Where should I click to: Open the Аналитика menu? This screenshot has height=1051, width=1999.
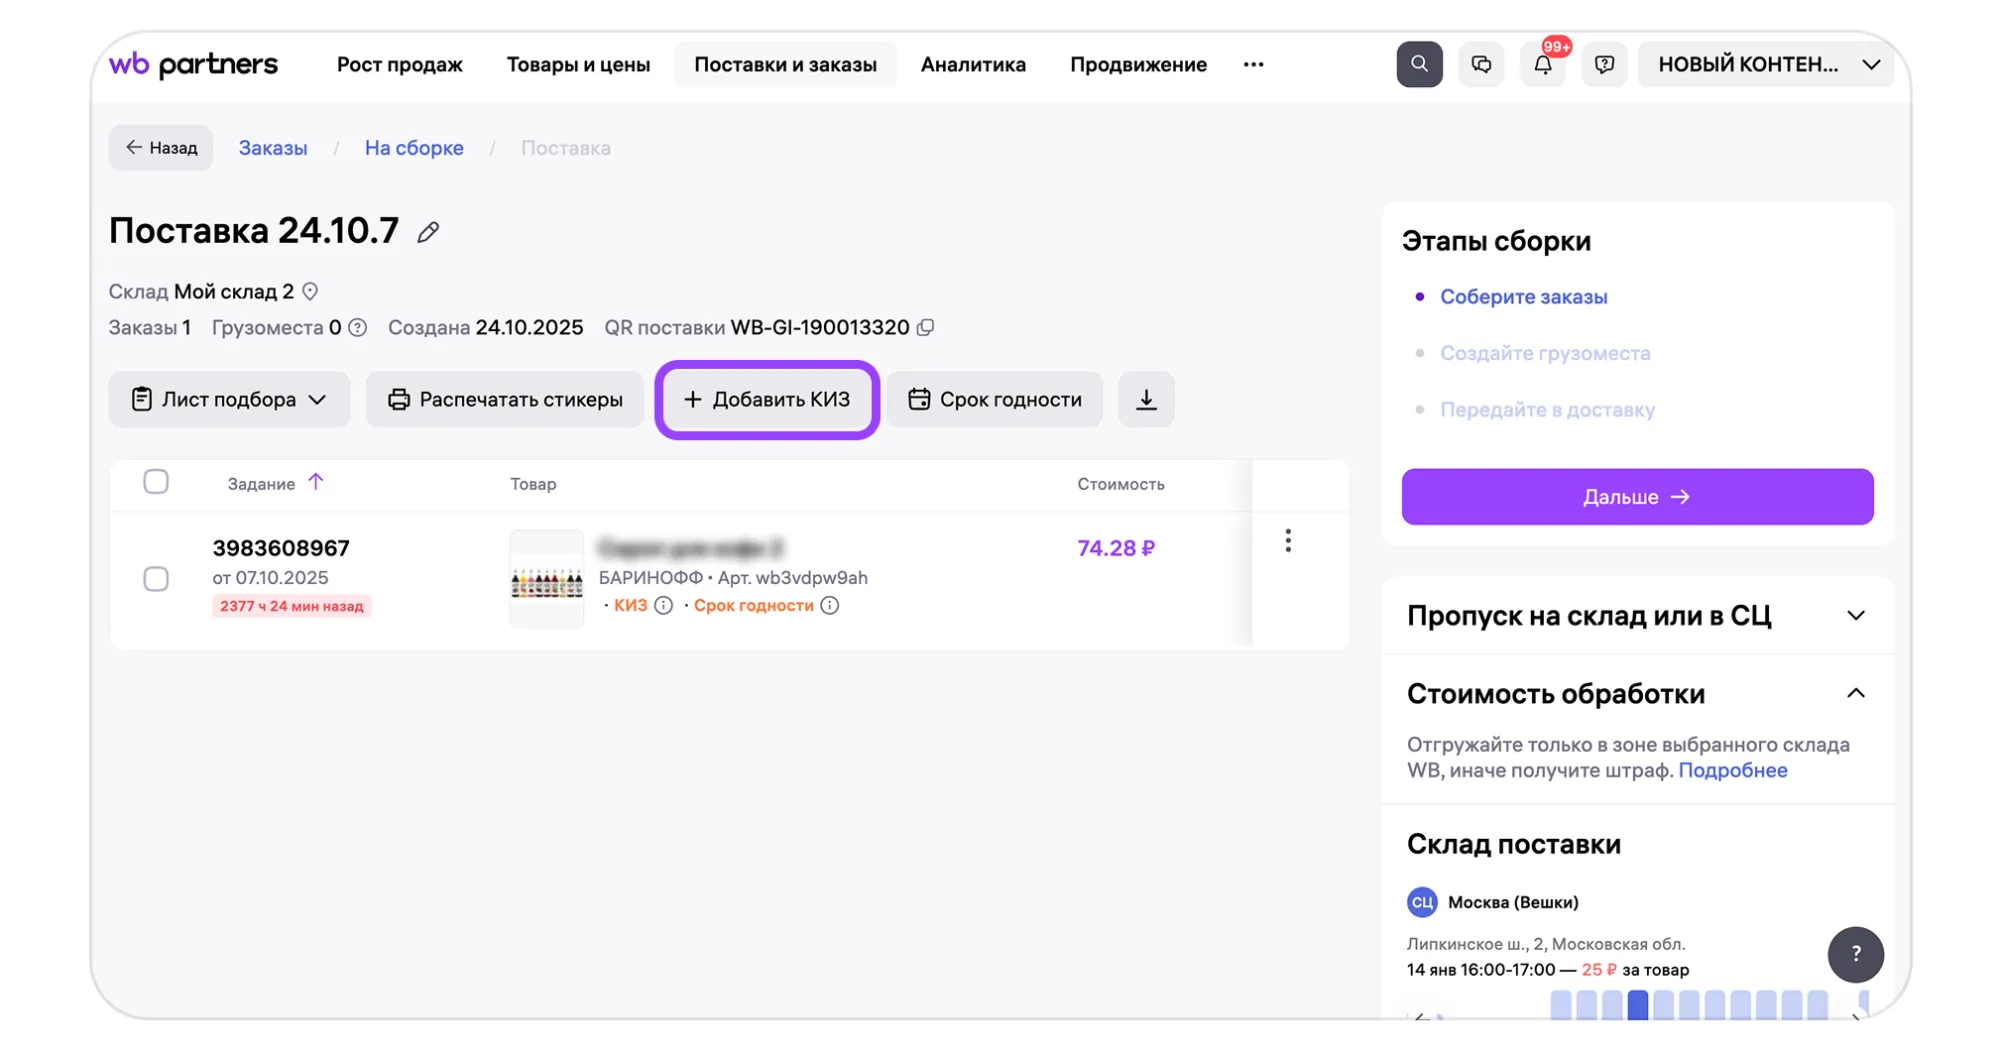coord(972,64)
